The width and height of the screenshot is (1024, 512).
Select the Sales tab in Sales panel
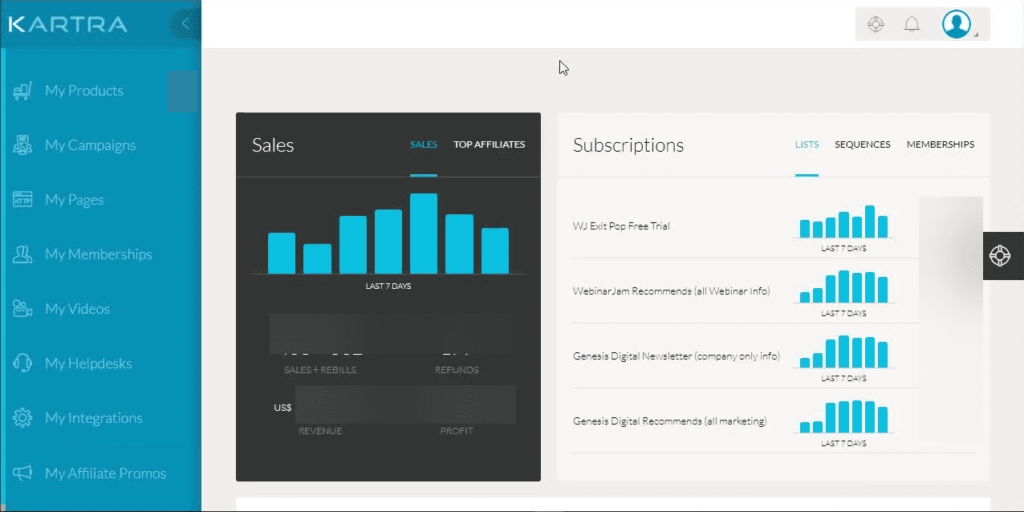[x=424, y=144]
